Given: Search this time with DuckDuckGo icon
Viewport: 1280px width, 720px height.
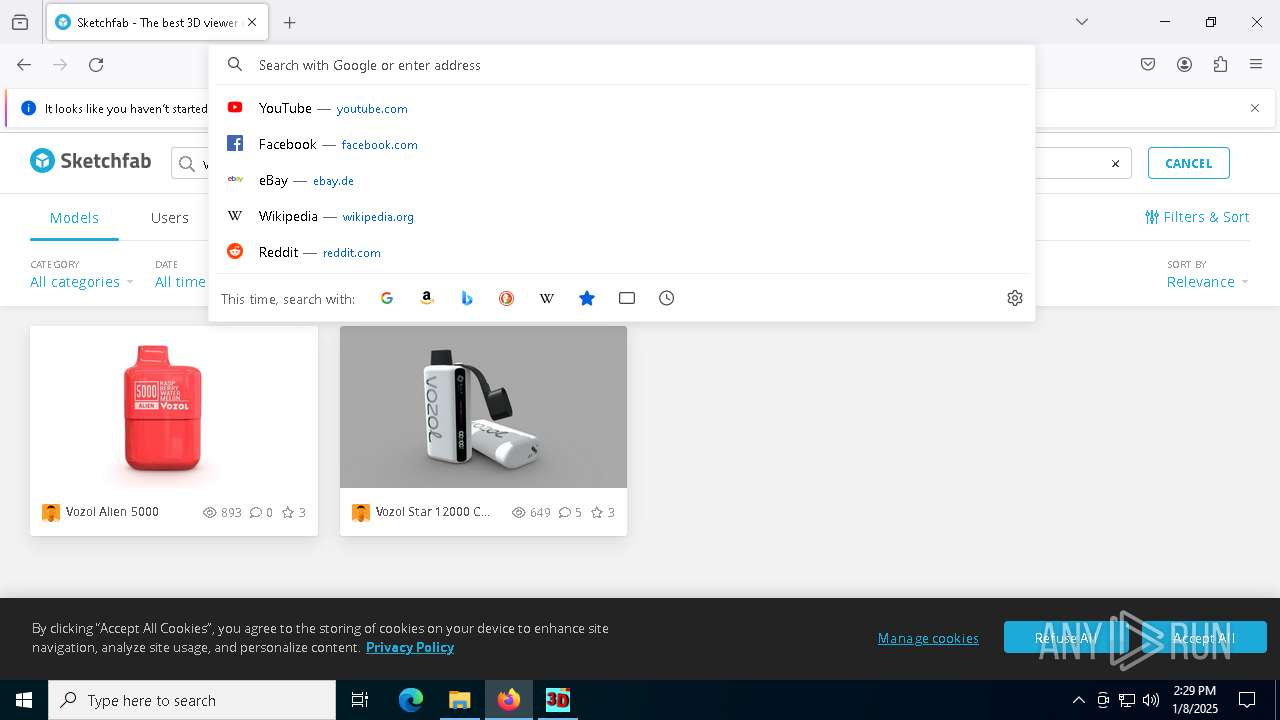Looking at the screenshot, I should [507, 298].
